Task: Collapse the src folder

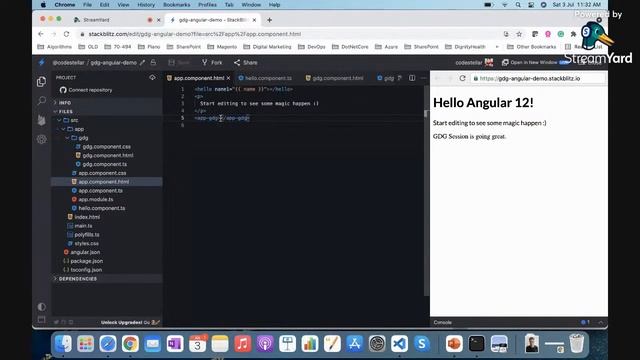Action: pyautogui.click(x=59, y=120)
